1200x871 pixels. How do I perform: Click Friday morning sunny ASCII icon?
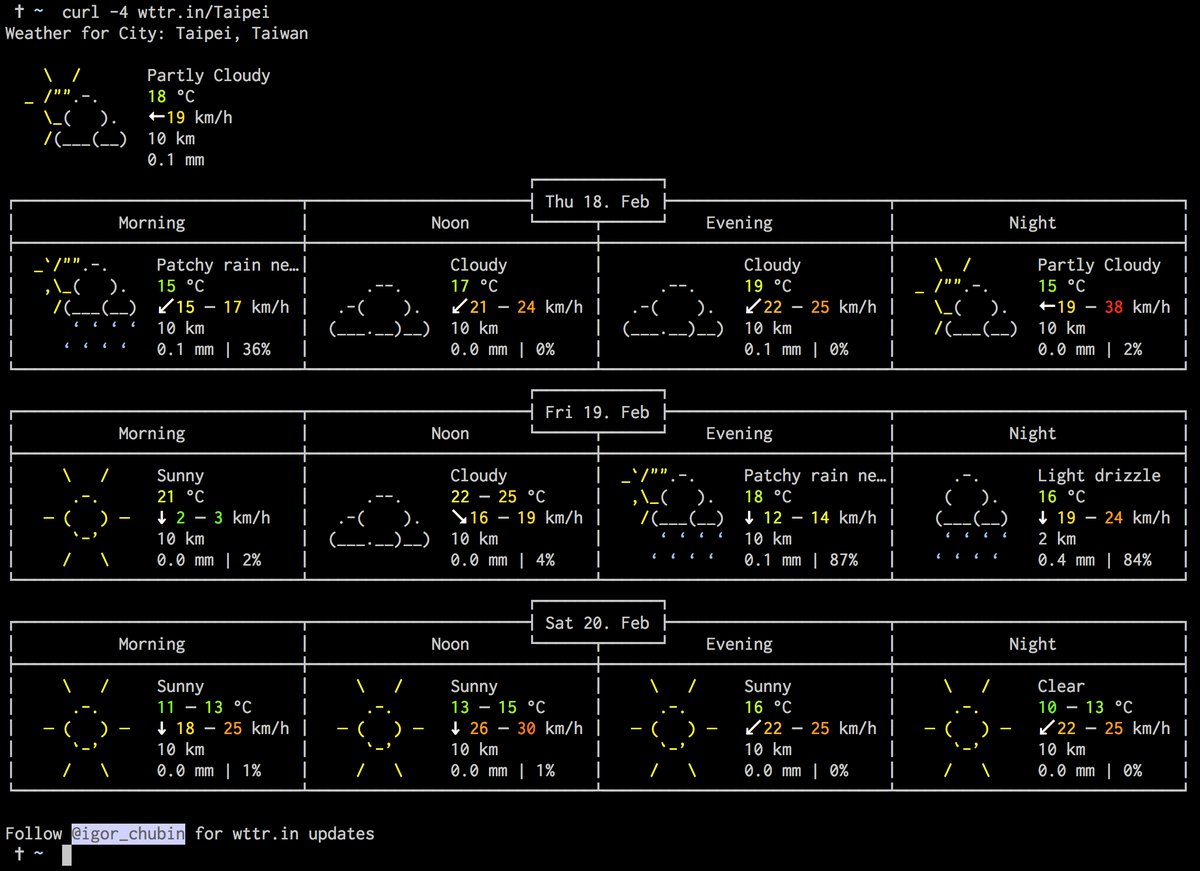[86, 518]
